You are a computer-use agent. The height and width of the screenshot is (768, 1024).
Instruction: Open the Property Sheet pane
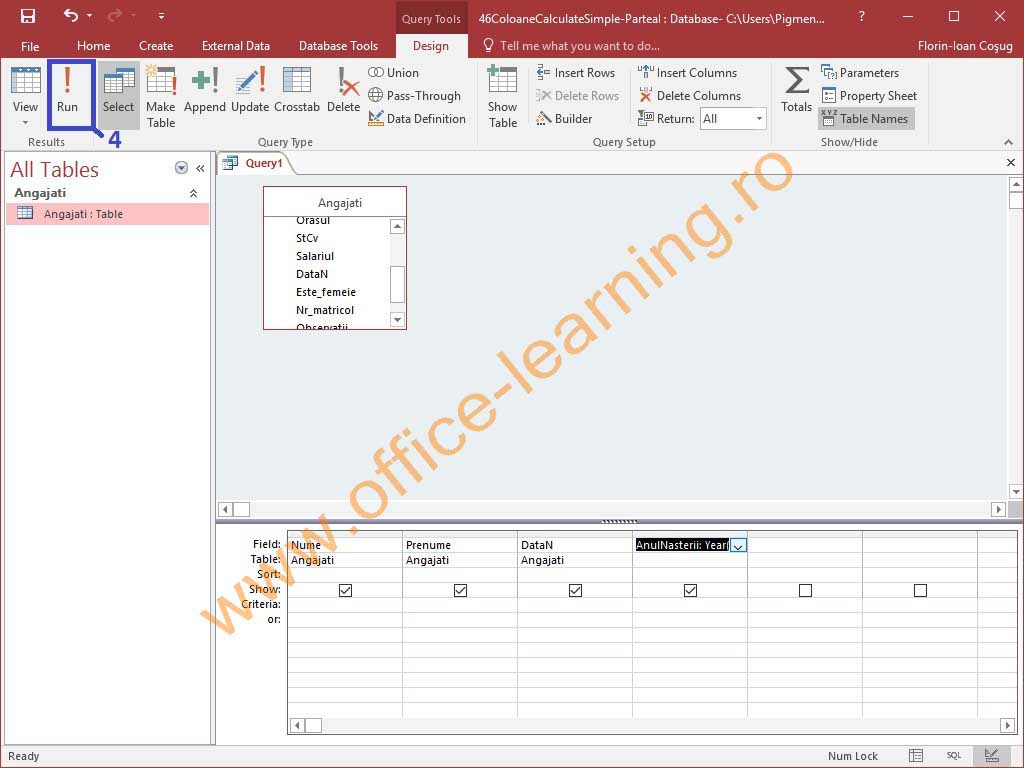[x=869, y=95]
